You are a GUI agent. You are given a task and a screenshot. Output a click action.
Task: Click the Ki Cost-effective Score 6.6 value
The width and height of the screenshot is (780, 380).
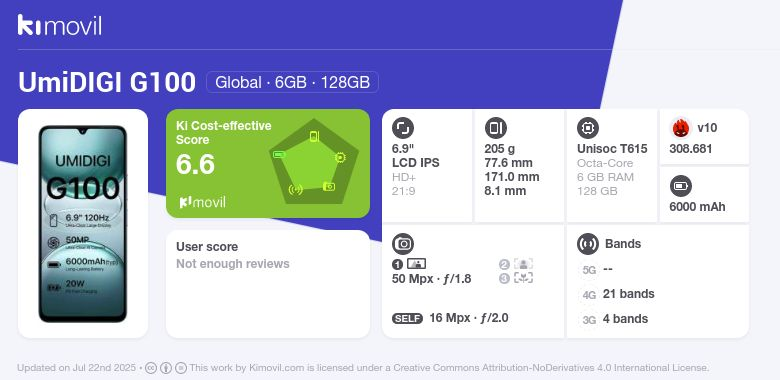195,165
